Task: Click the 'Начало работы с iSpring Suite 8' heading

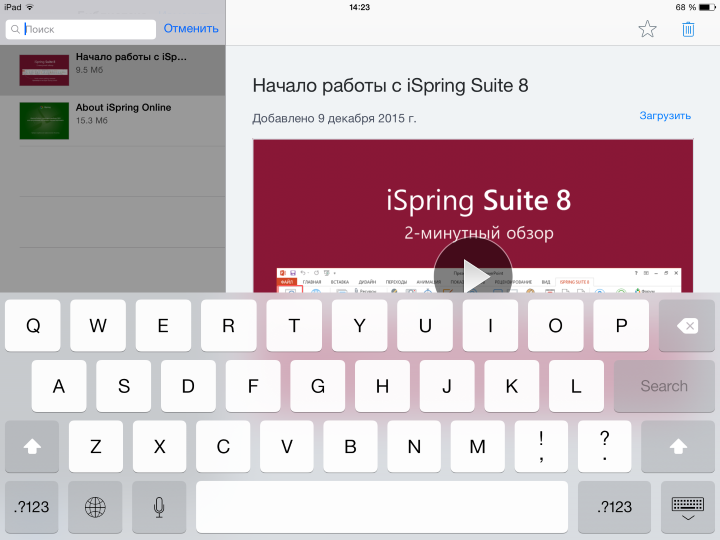Action: (390, 85)
